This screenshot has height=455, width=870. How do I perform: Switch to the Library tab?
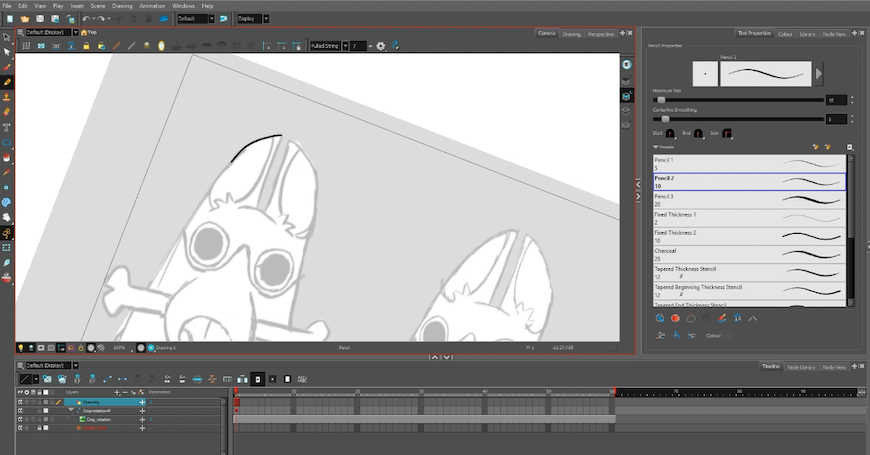click(x=807, y=34)
